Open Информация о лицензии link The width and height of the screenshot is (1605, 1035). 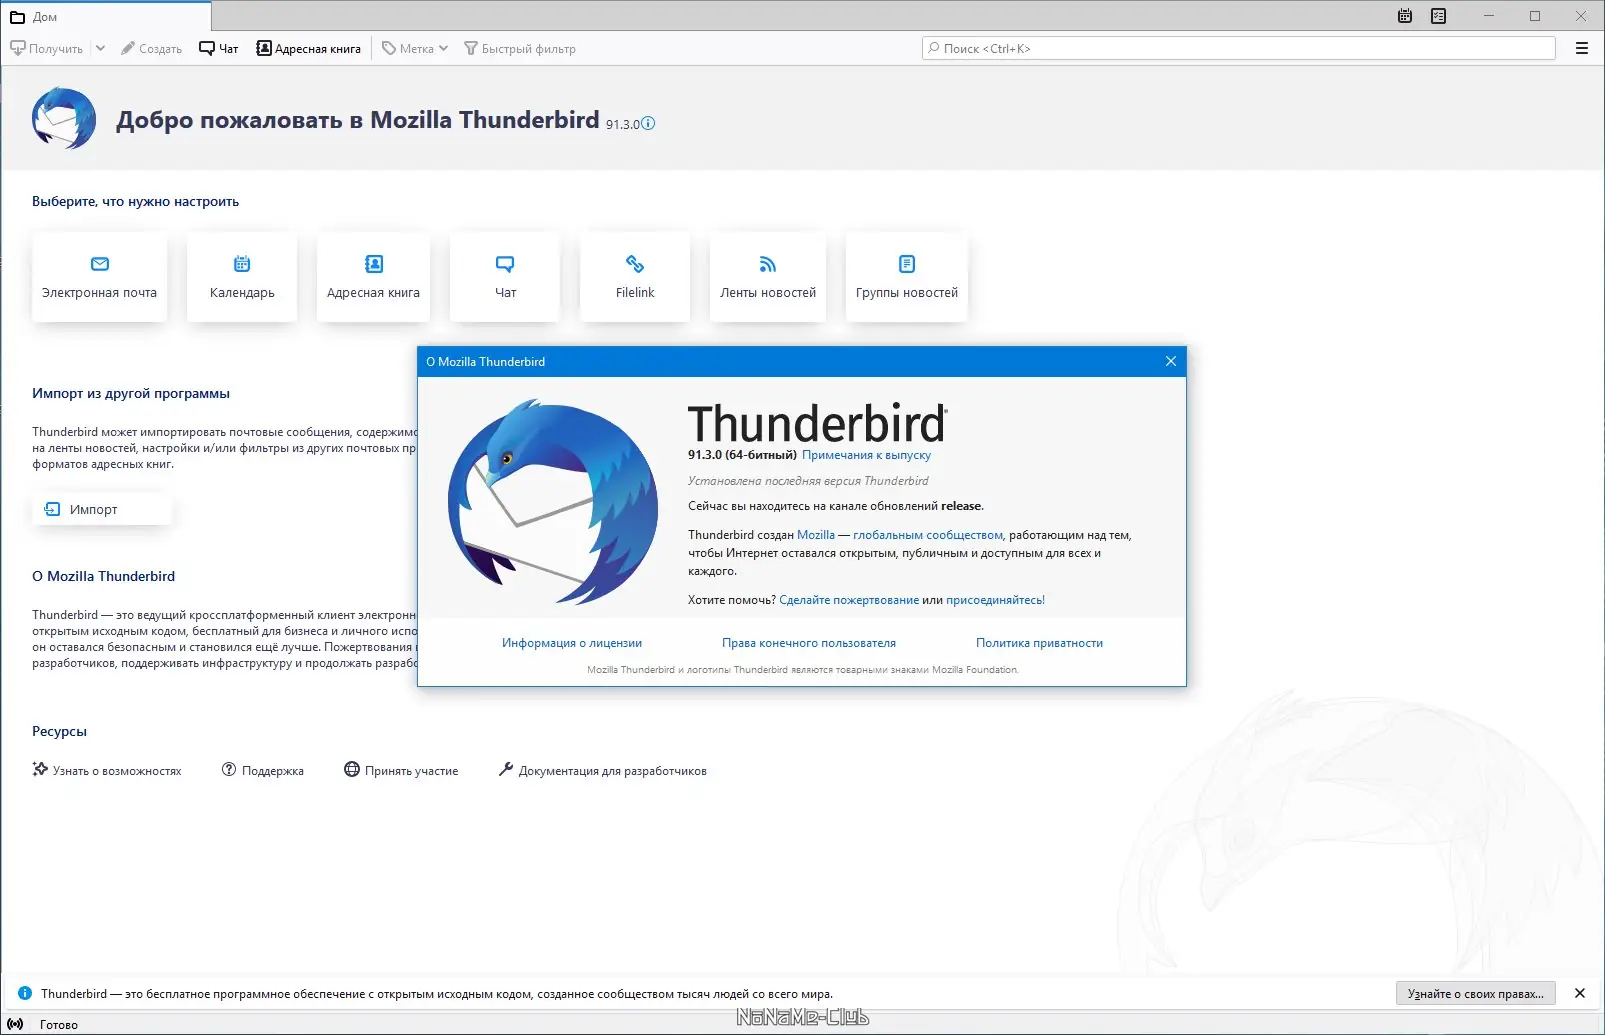click(x=572, y=643)
